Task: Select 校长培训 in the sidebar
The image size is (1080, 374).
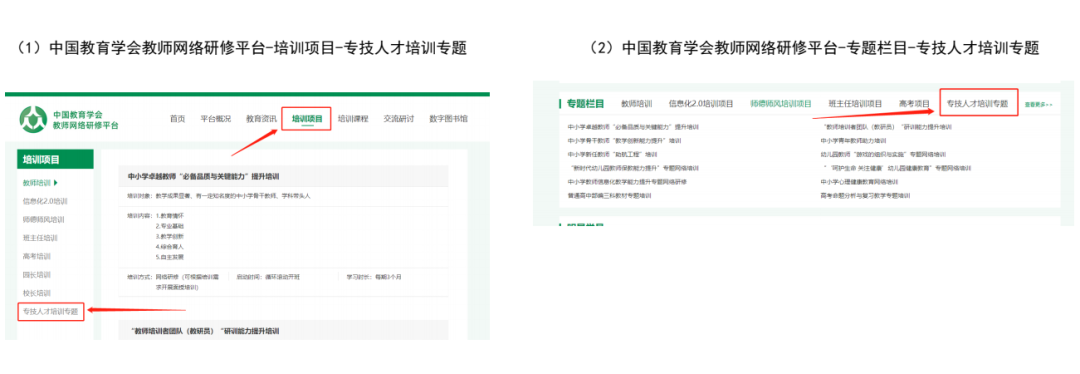Action: click(36, 293)
